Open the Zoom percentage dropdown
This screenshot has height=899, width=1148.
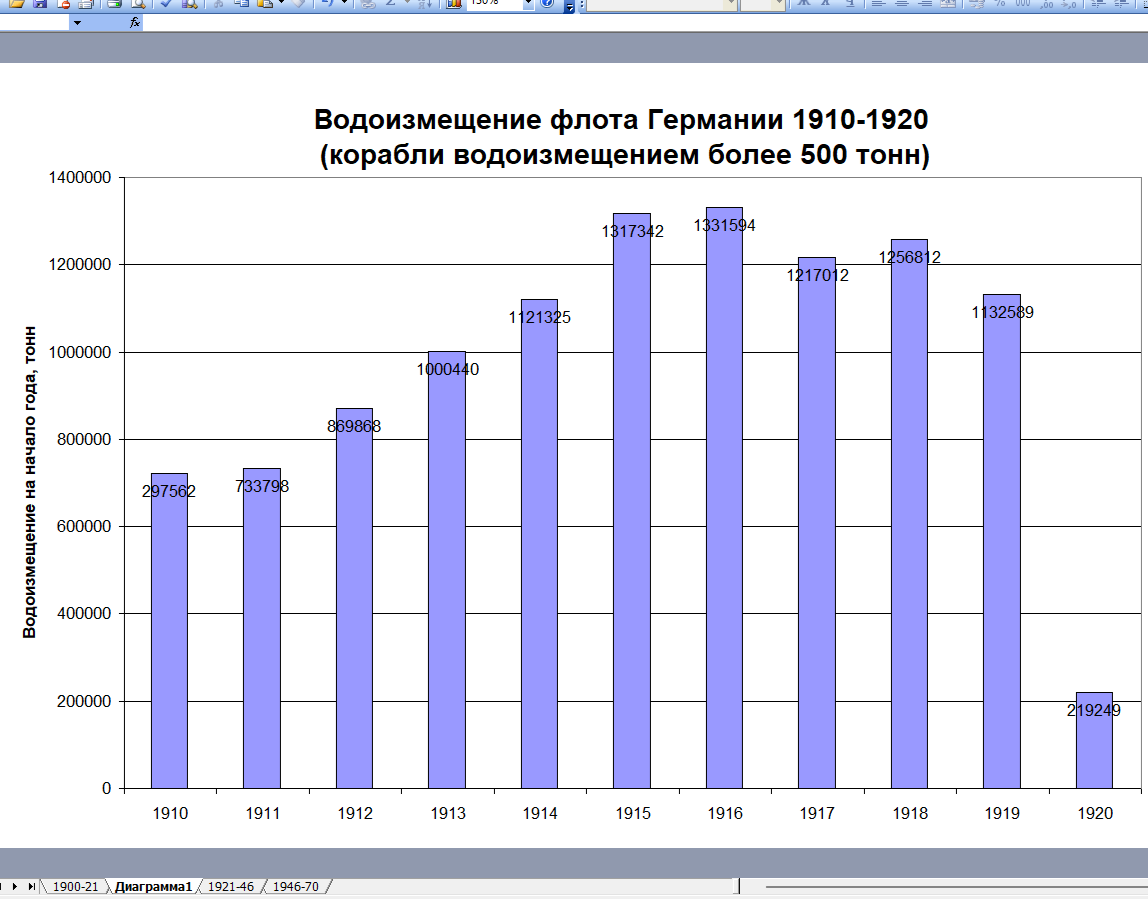coord(529,4)
